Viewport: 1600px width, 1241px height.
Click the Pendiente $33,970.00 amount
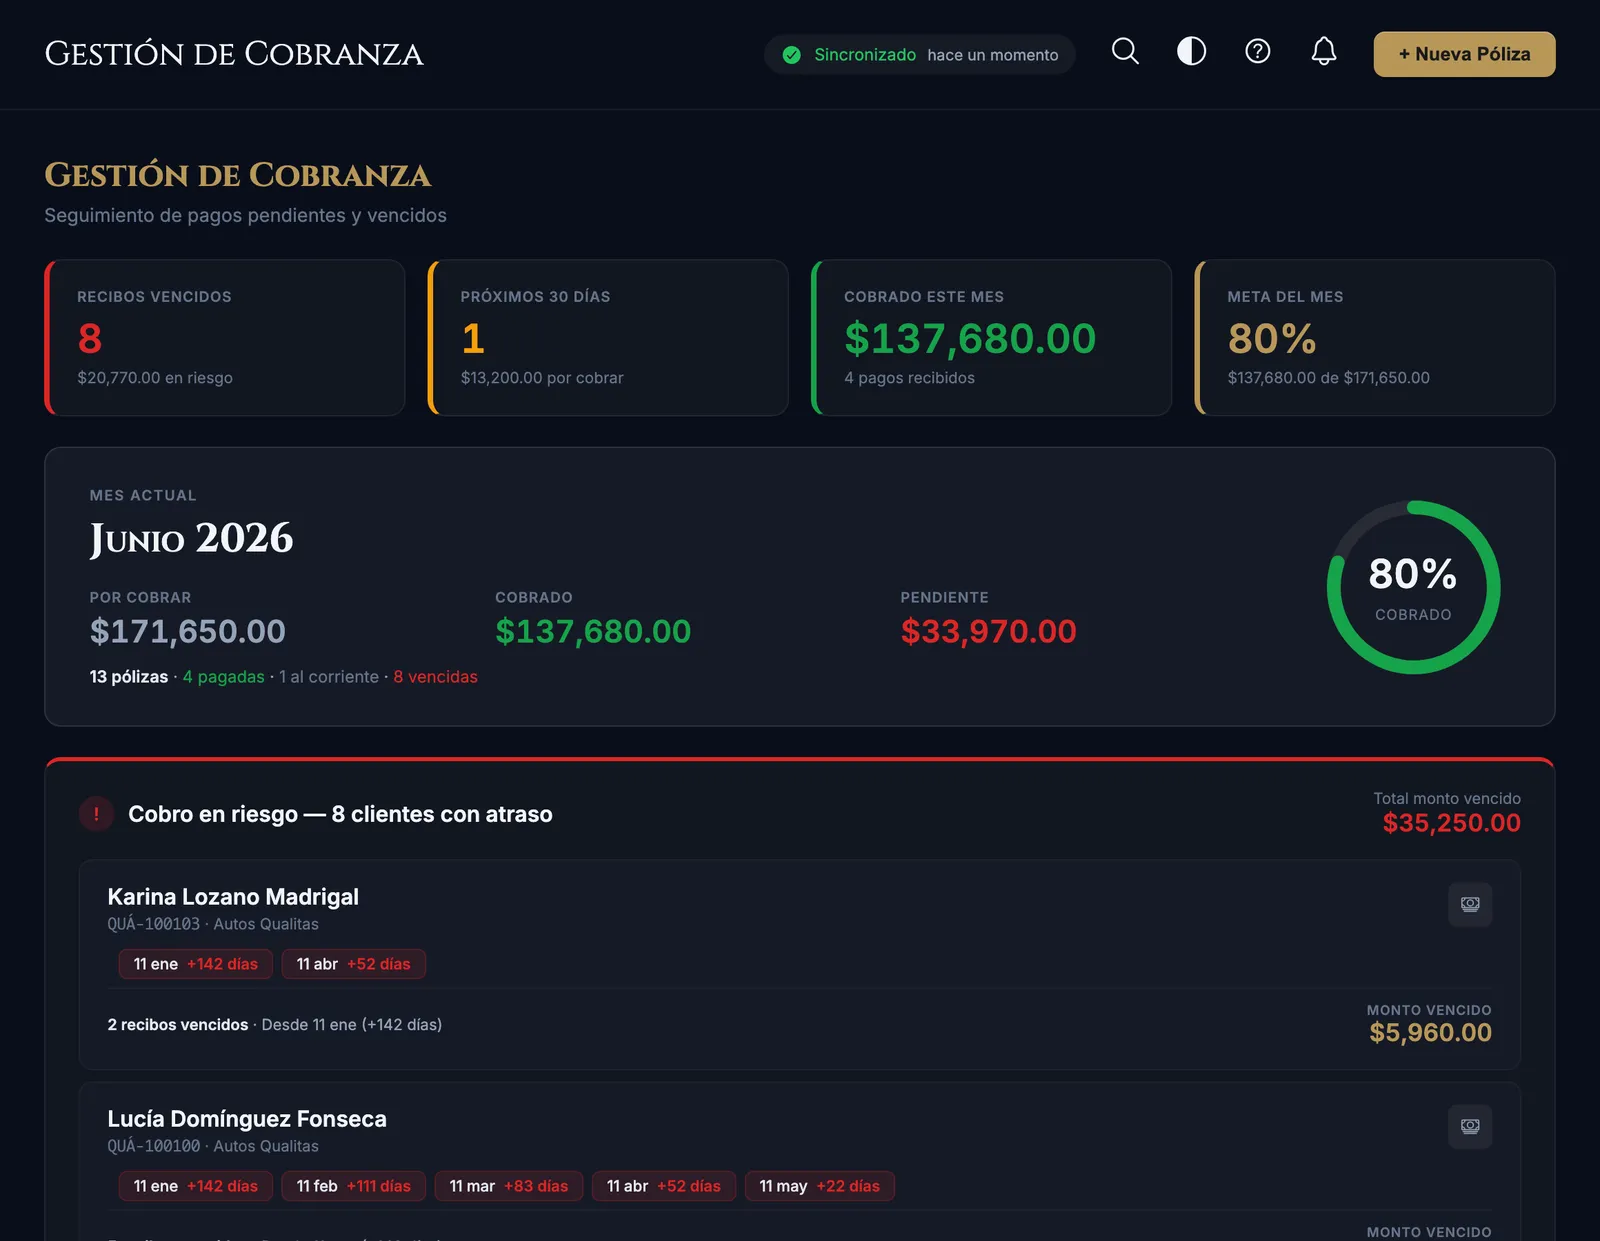(988, 631)
